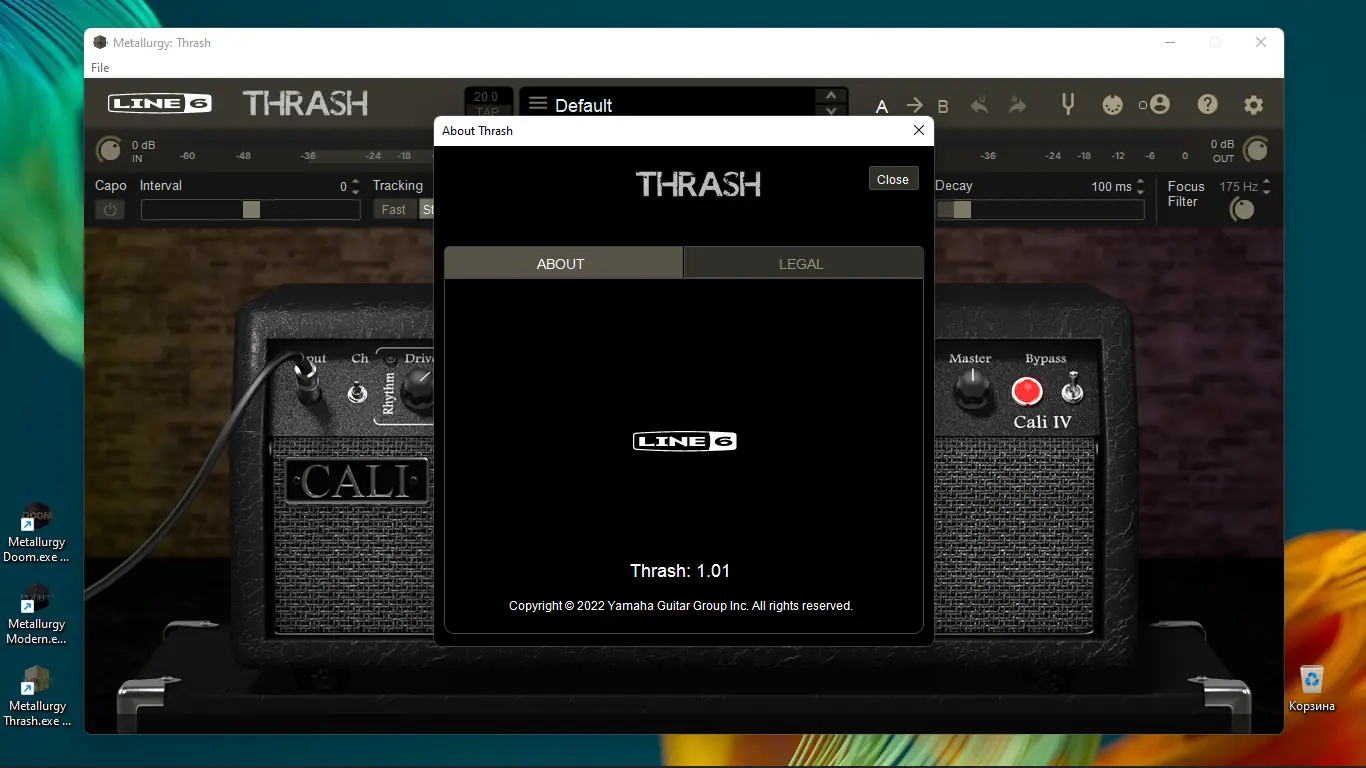The image size is (1366, 768).
Task: Open the Metallurgy Thrash.exe desktop shortcut
Action: coord(37,696)
